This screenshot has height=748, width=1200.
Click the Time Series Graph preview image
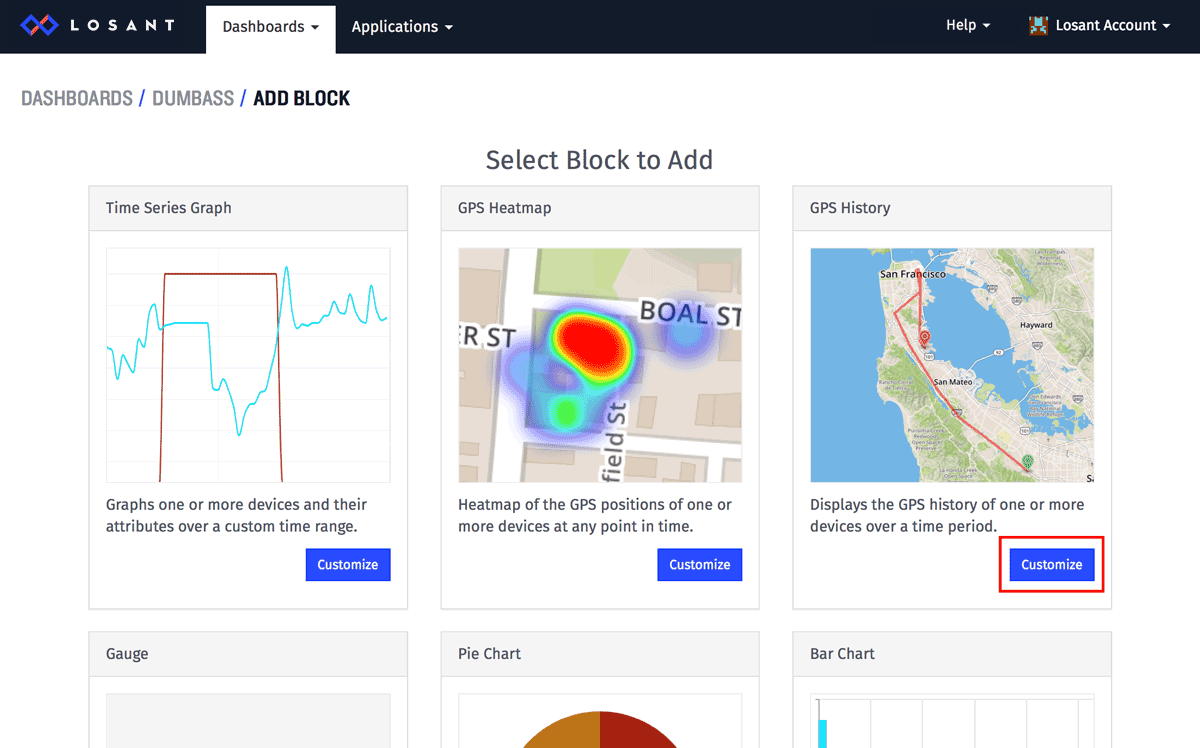[x=248, y=365]
